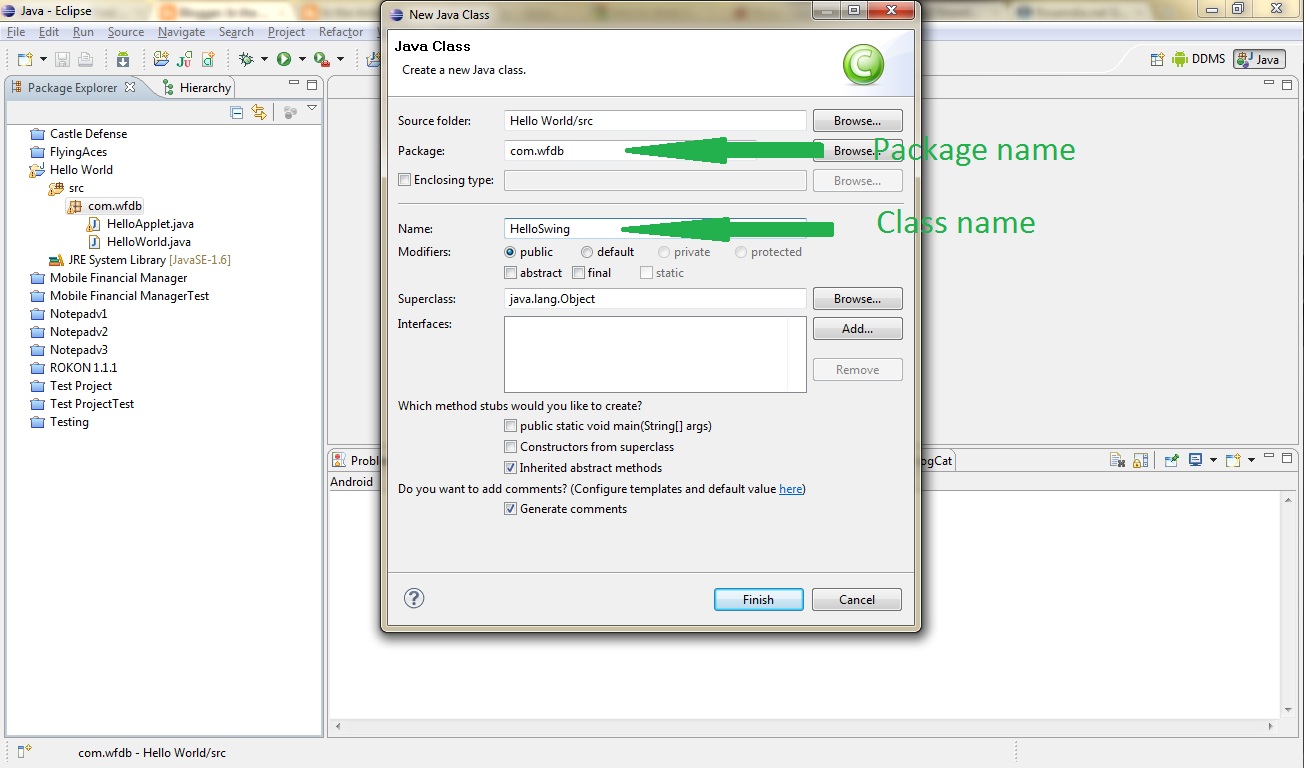Open the Source menu
This screenshot has height=768, width=1304.
pyautogui.click(x=126, y=32)
